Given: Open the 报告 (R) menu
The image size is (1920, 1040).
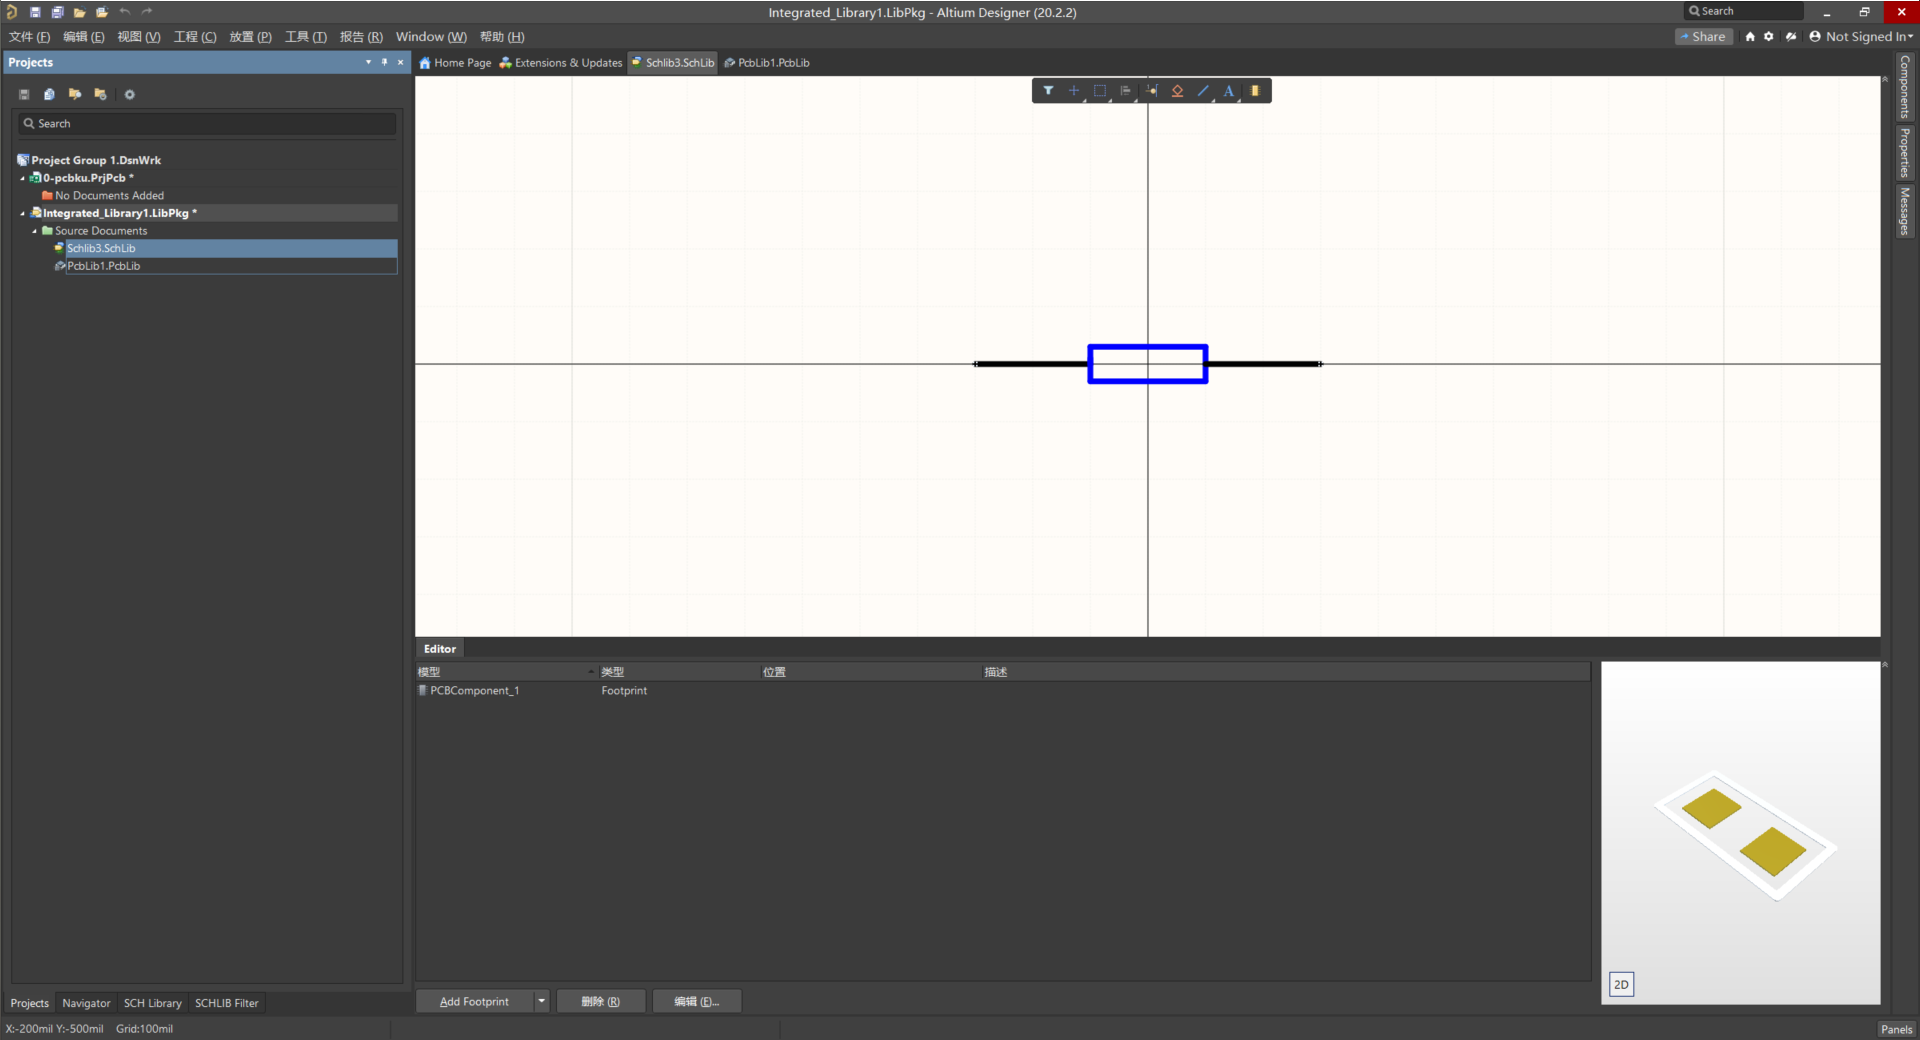Looking at the screenshot, I should coord(361,37).
